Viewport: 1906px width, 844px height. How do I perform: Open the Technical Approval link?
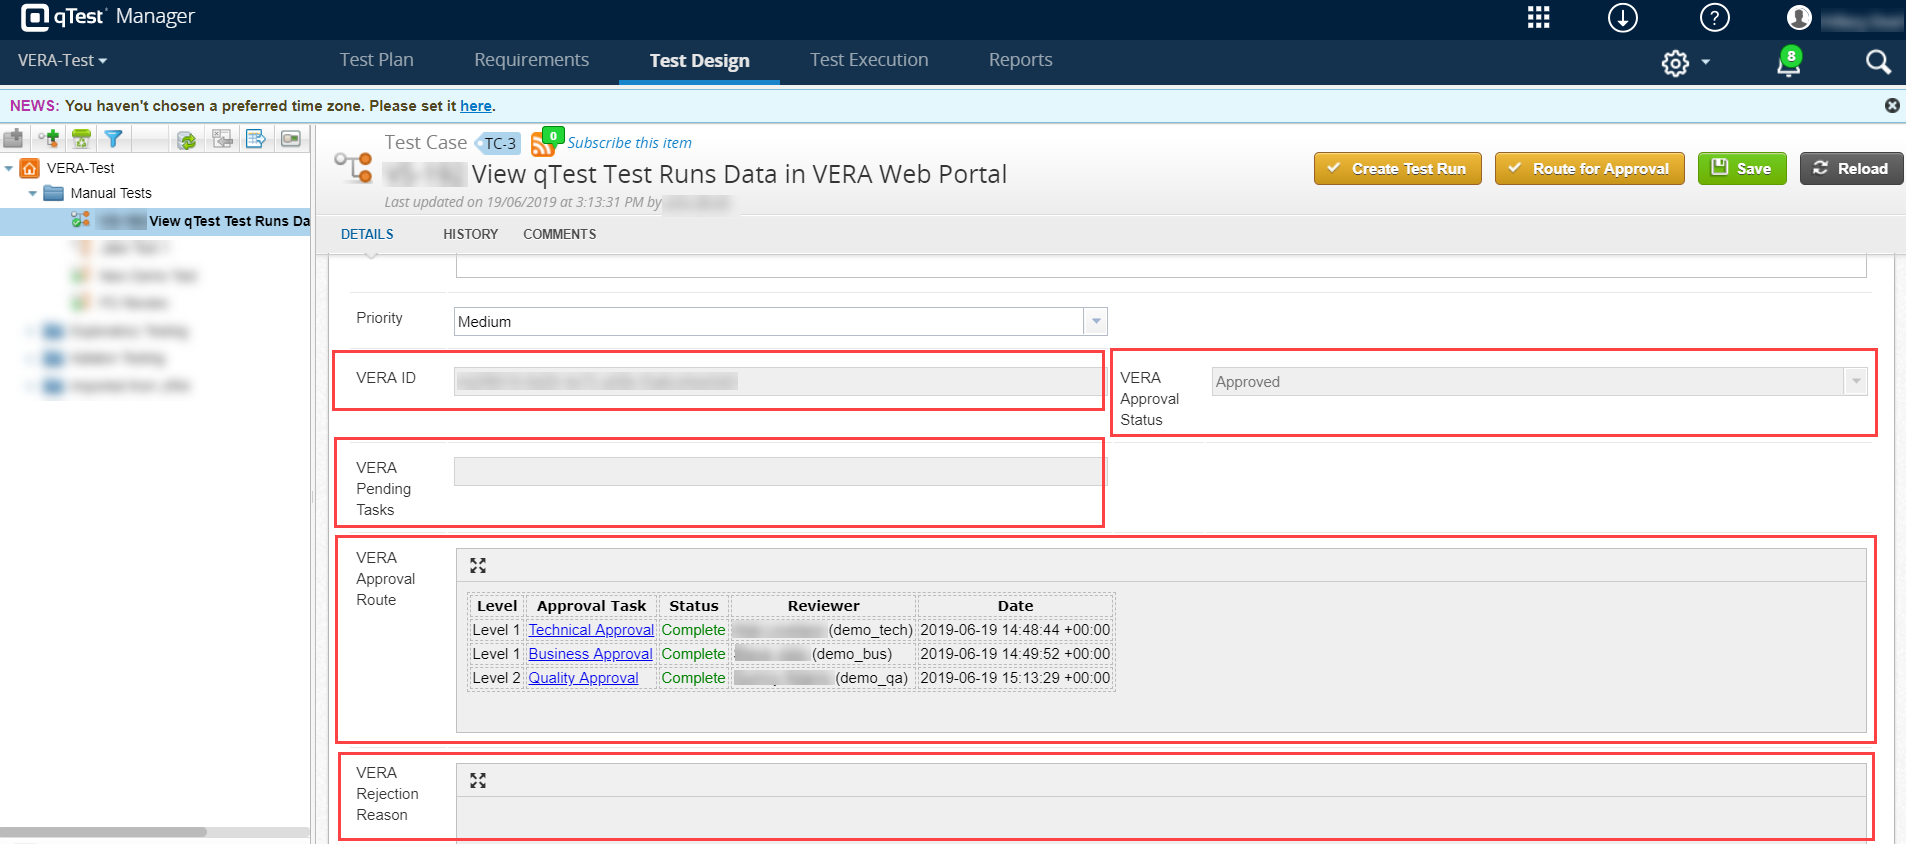click(x=591, y=630)
